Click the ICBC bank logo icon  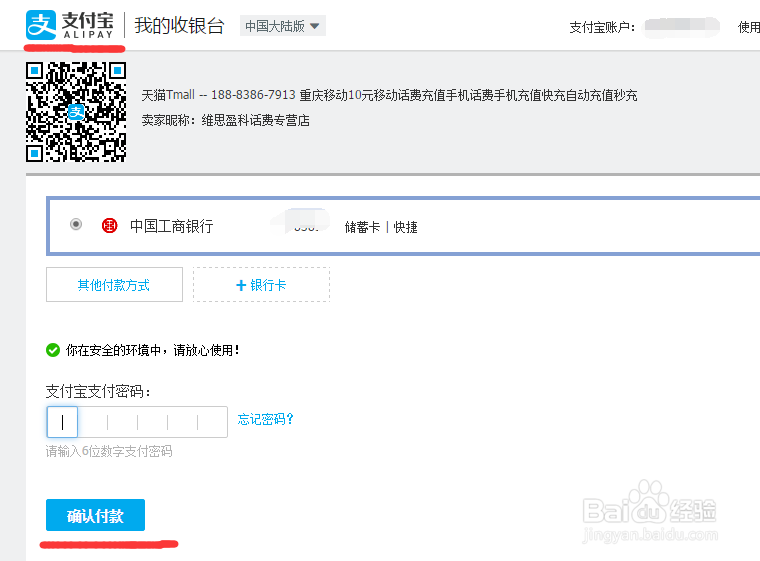tap(110, 225)
